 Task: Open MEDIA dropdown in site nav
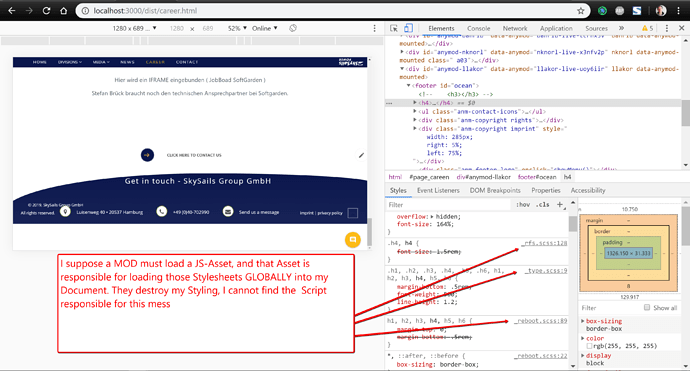[x=101, y=62]
